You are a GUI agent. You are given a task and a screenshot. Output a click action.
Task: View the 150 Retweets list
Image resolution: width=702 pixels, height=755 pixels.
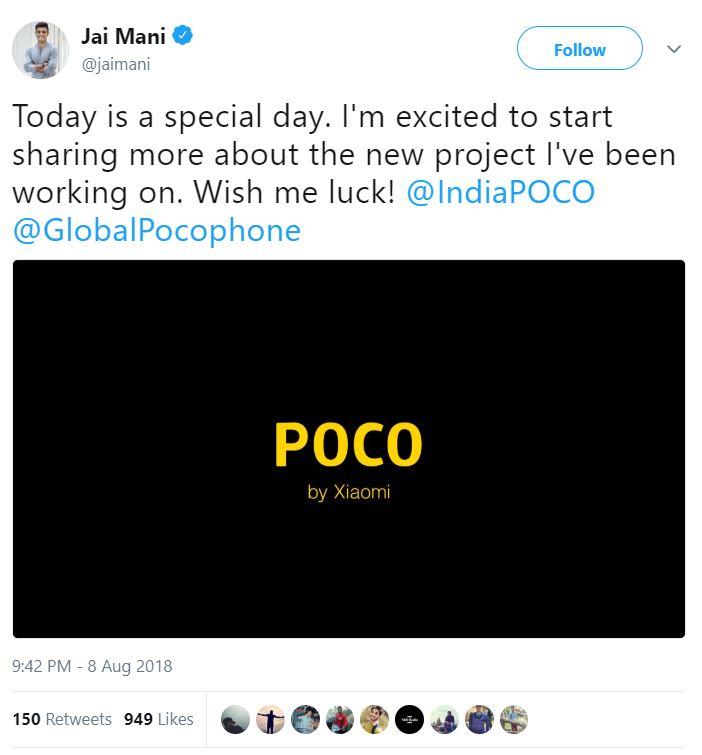[x=62, y=719]
